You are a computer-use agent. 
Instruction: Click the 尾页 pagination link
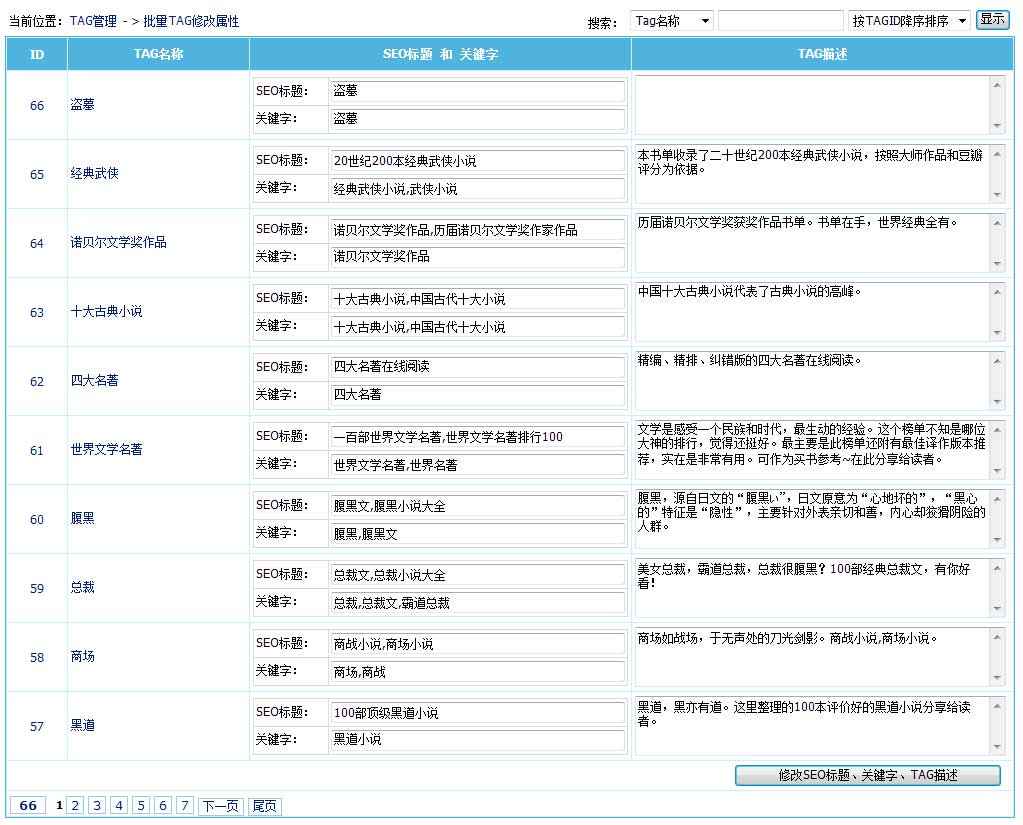[x=264, y=805]
